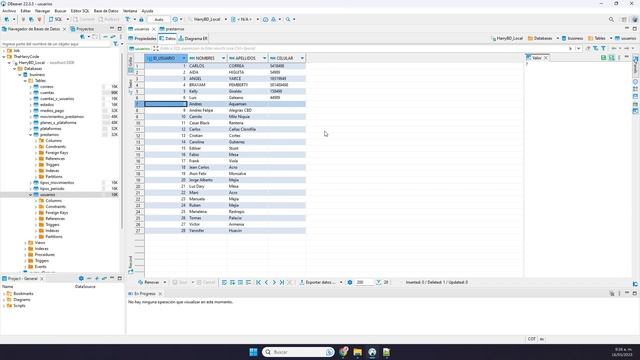Image resolution: width=640 pixels, height=360 pixels.
Task: Open the SQL editor toolbar button
Action: tap(56, 19)
